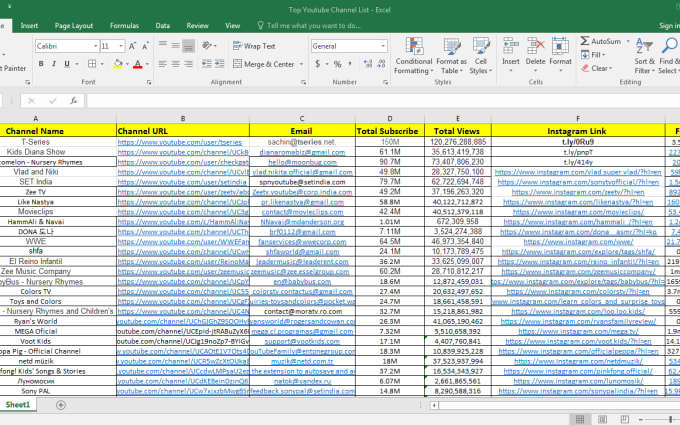
Task: Open Format as Table gallery
Action: point(451,56)
